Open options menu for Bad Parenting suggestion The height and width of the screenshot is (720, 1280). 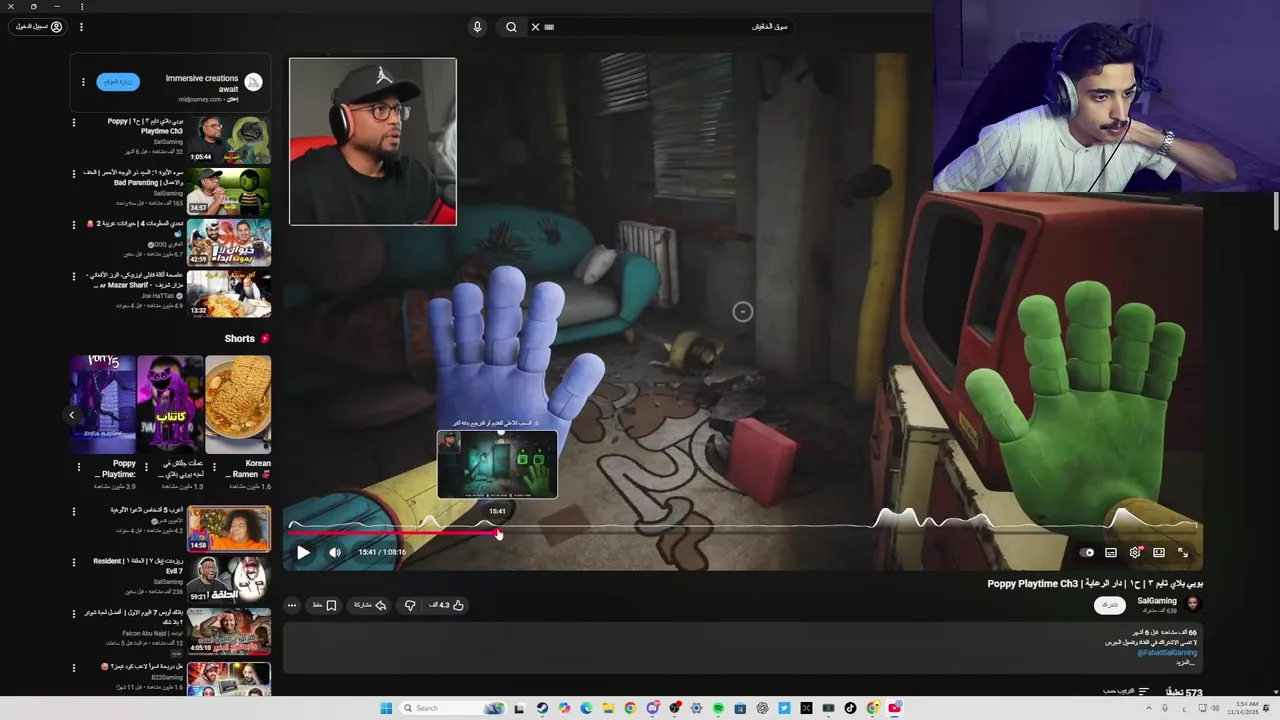tap(73, 174)
